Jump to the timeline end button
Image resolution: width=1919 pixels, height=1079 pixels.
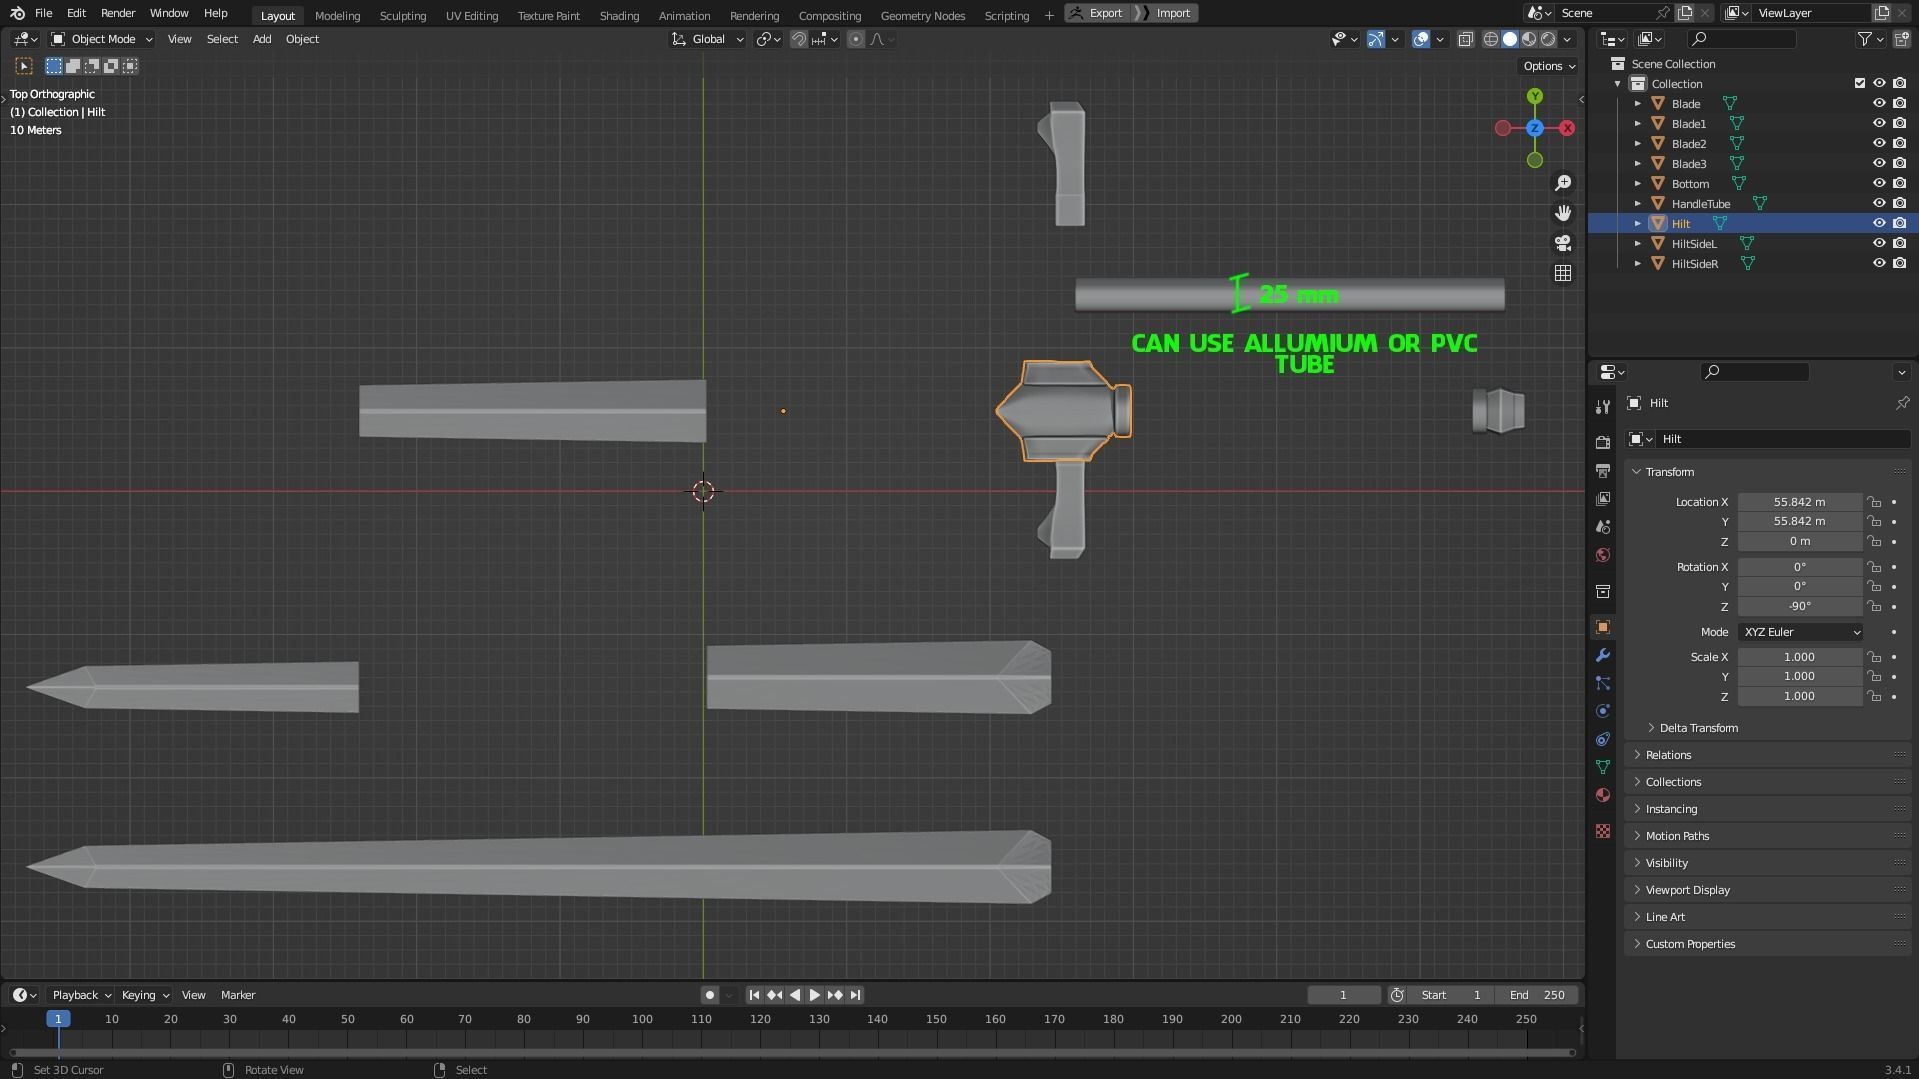(x=855, y=995)
